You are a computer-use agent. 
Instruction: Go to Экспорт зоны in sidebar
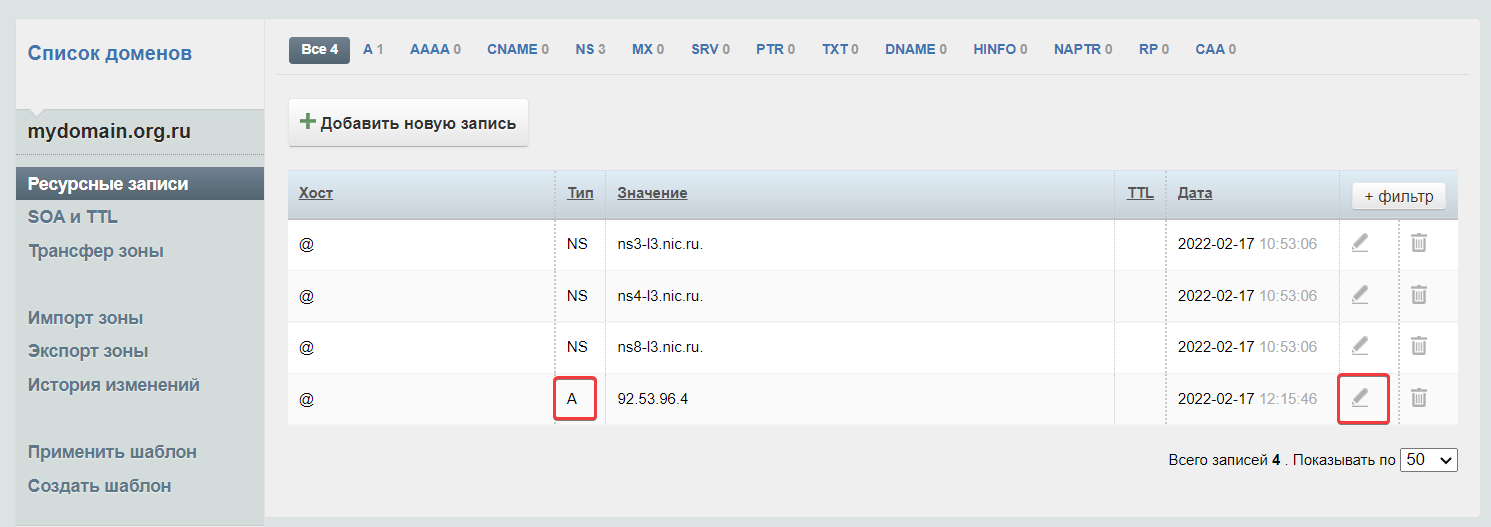point(88,351)
